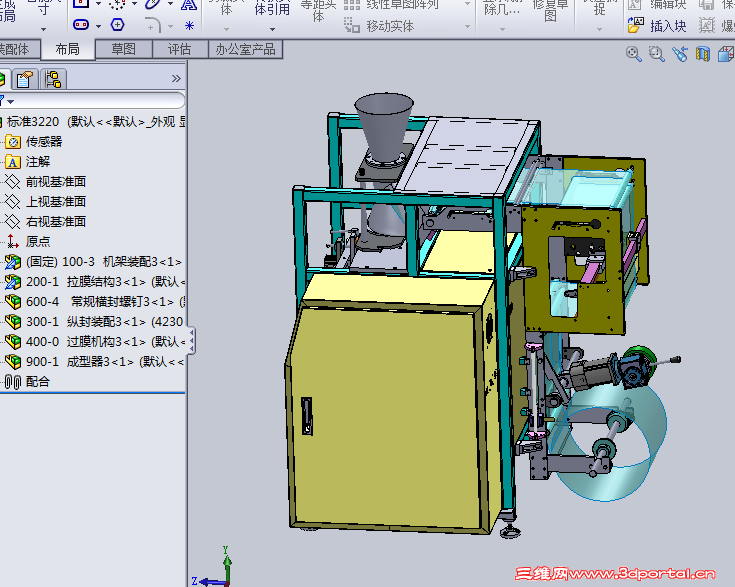
Task: Open 移动实体 dropdown arrow
Action: point(467,26)
